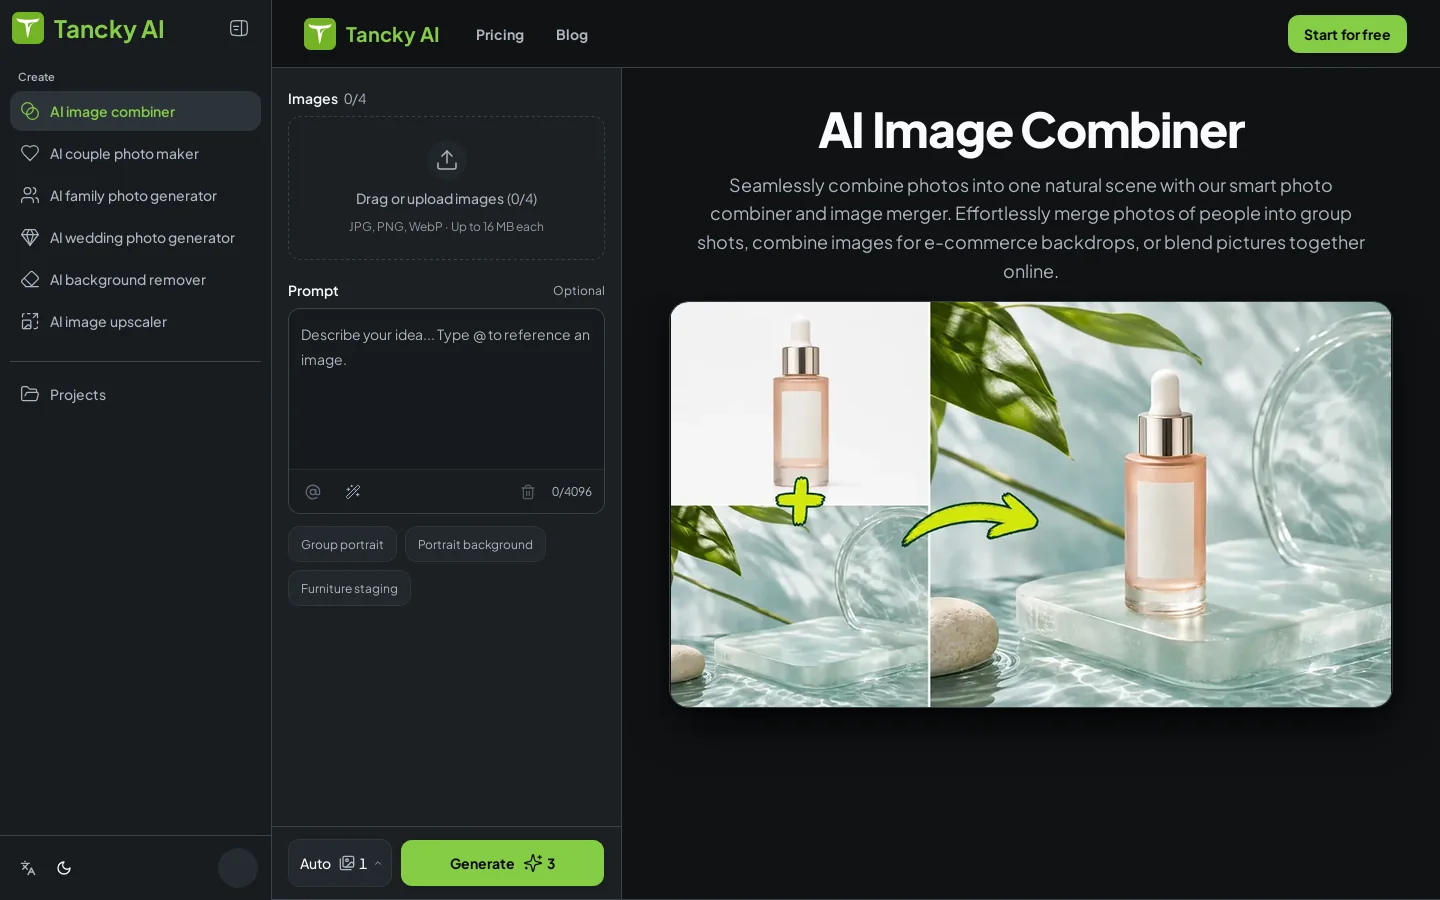Collapse the sidebar using the panel icon
This screenshot has width=1440, height=900.
(x=239, y=28)
